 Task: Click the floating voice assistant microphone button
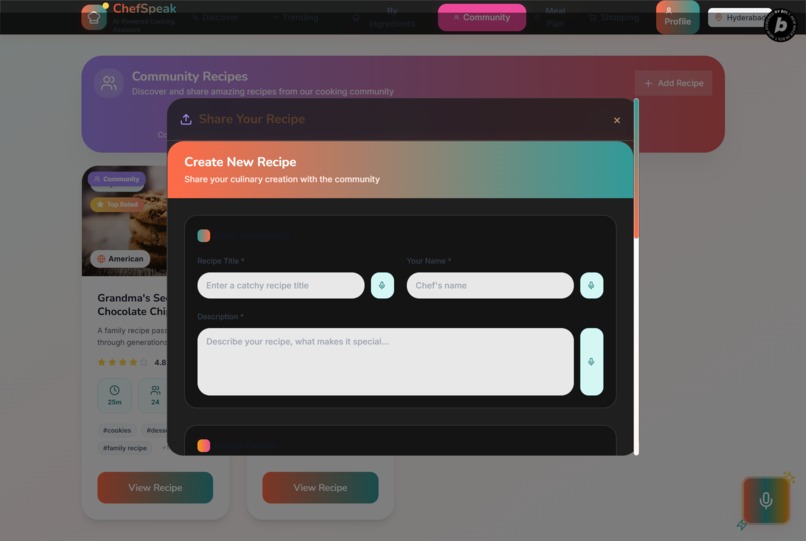pyautogui.click(x=766, y=500)
